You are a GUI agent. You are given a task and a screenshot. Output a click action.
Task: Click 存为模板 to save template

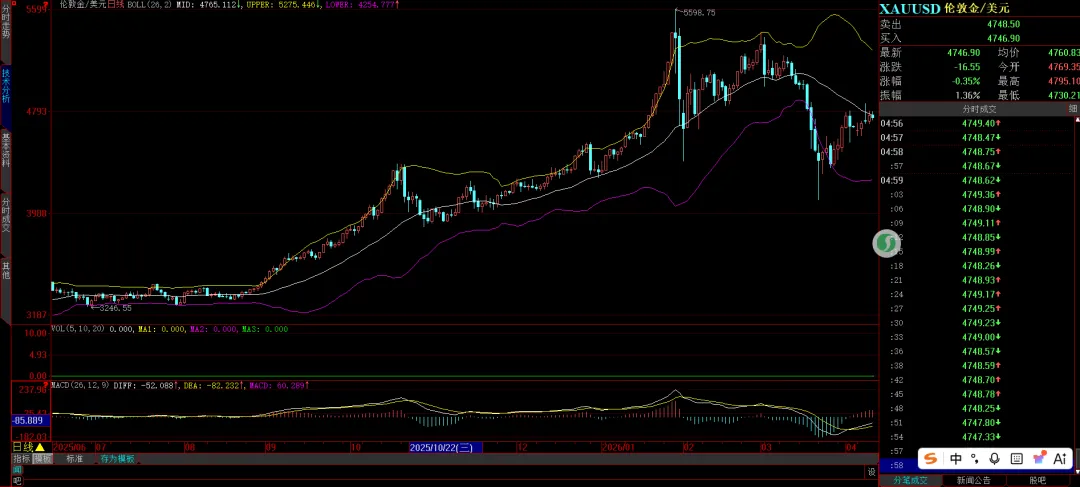[x=118, y=459]
